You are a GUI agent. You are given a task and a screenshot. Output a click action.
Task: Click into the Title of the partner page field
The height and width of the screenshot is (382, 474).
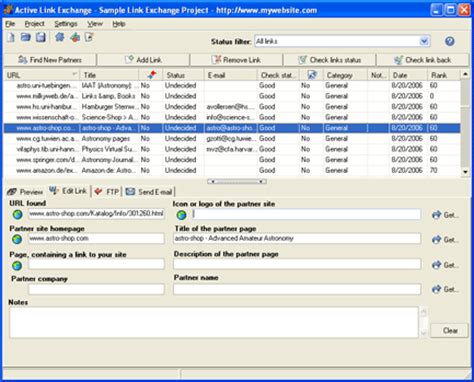point(297,238)
